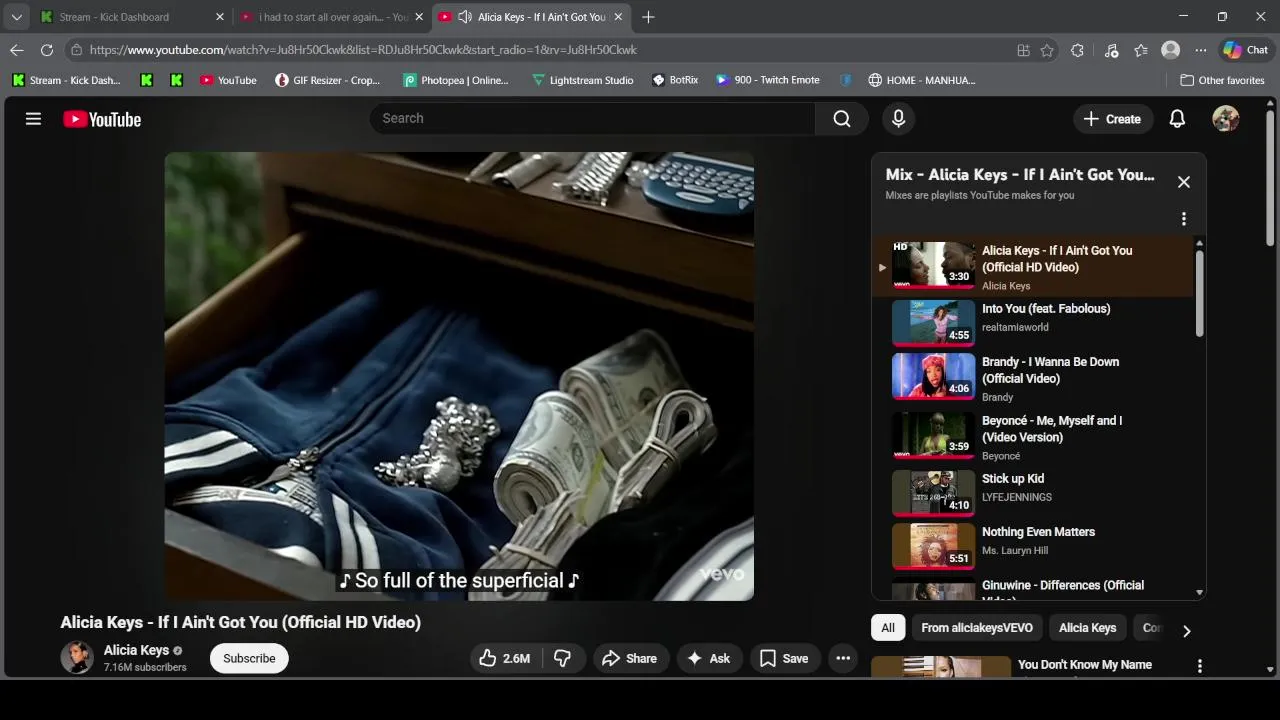Open the favorites list toolbar icon
This screenshot has height=720, width=1280.
click(1141, 50)
